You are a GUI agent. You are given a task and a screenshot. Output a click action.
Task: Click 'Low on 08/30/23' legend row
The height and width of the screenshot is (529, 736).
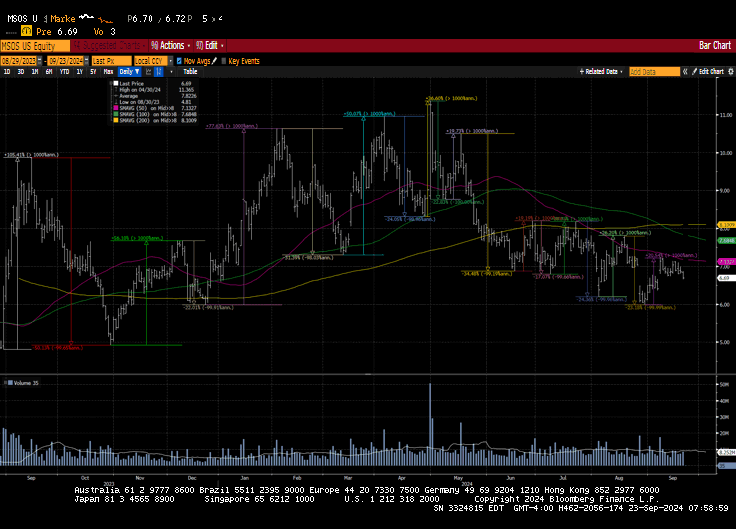[x=154, y=102]
